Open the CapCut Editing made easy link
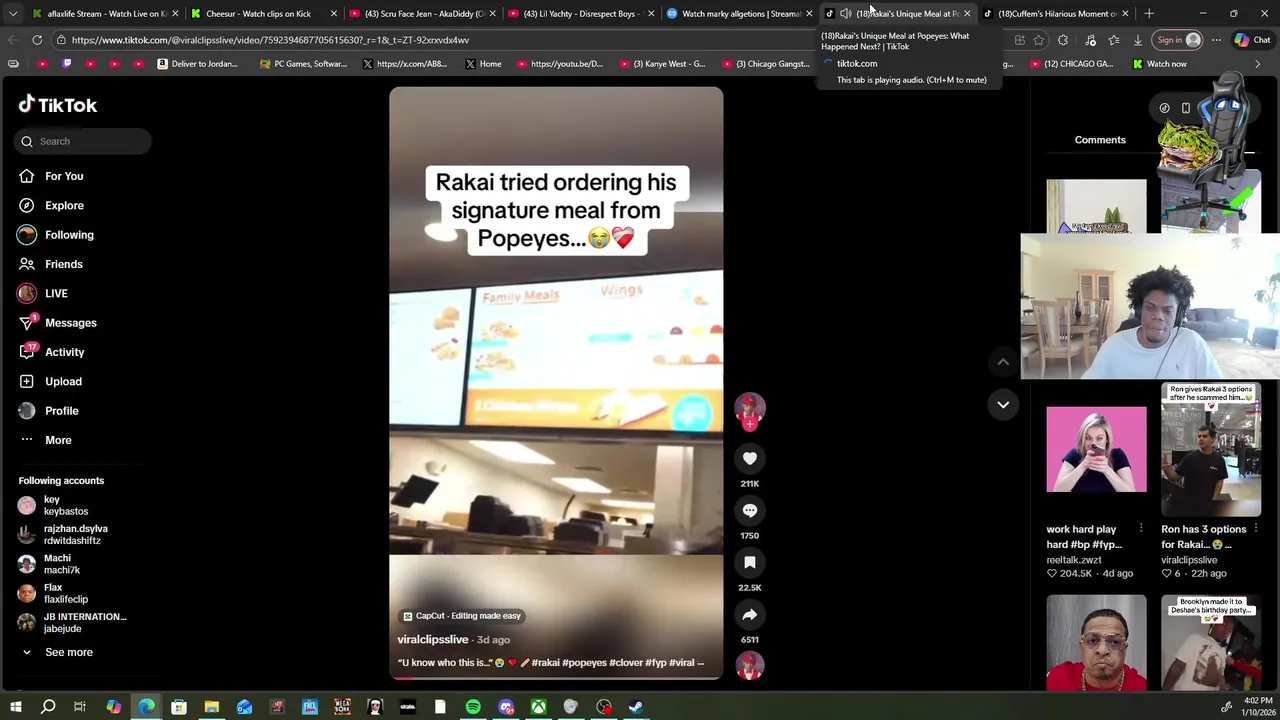Viewport: 1280px width, 720px height. pyautogui.click(x=462, y=616)
